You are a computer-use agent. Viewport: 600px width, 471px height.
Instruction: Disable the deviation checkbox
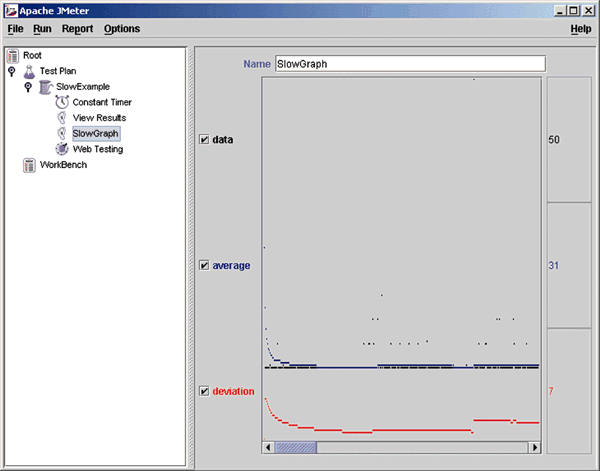pyautogui.click(x=205, y=391)
